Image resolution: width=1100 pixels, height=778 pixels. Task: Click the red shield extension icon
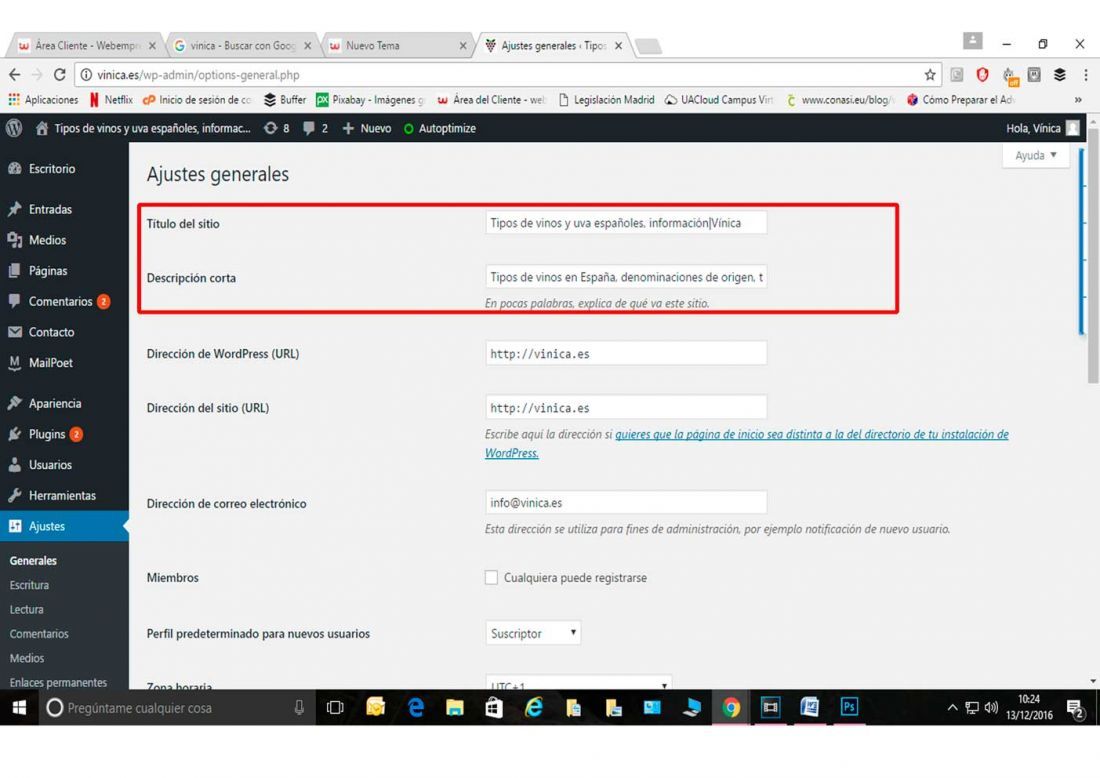(x=982, y=75)
